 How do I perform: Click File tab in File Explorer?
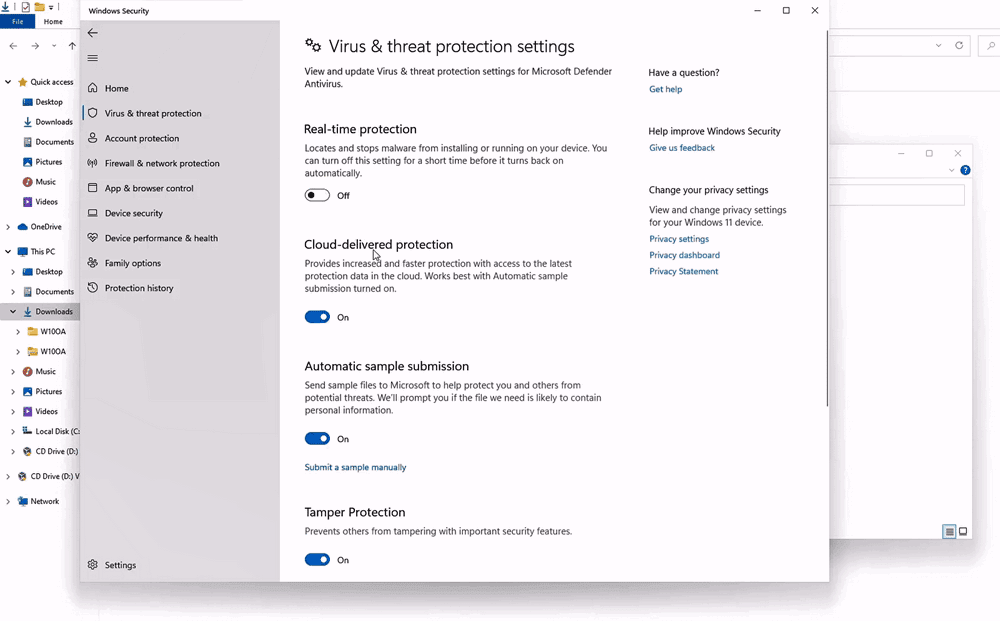[x=17, y=22]
